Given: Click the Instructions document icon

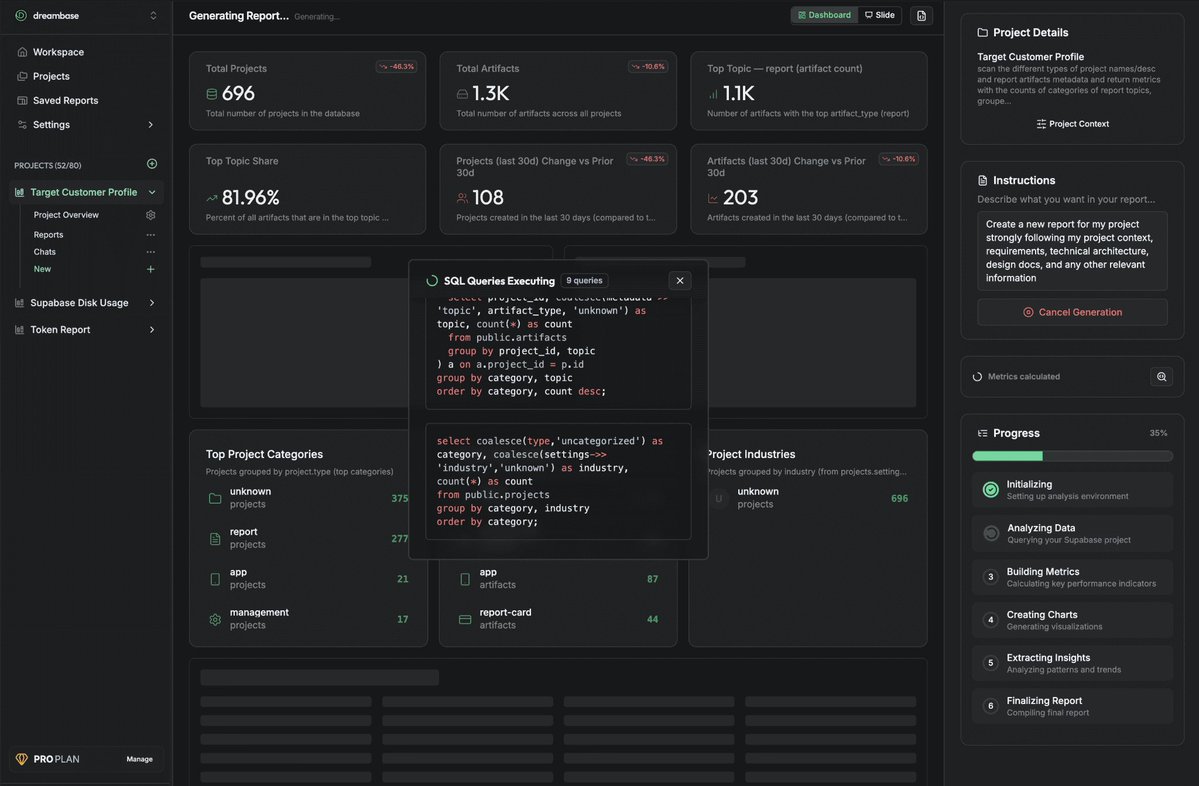Looking at the screenshot, I should click(x=983, y=180).
